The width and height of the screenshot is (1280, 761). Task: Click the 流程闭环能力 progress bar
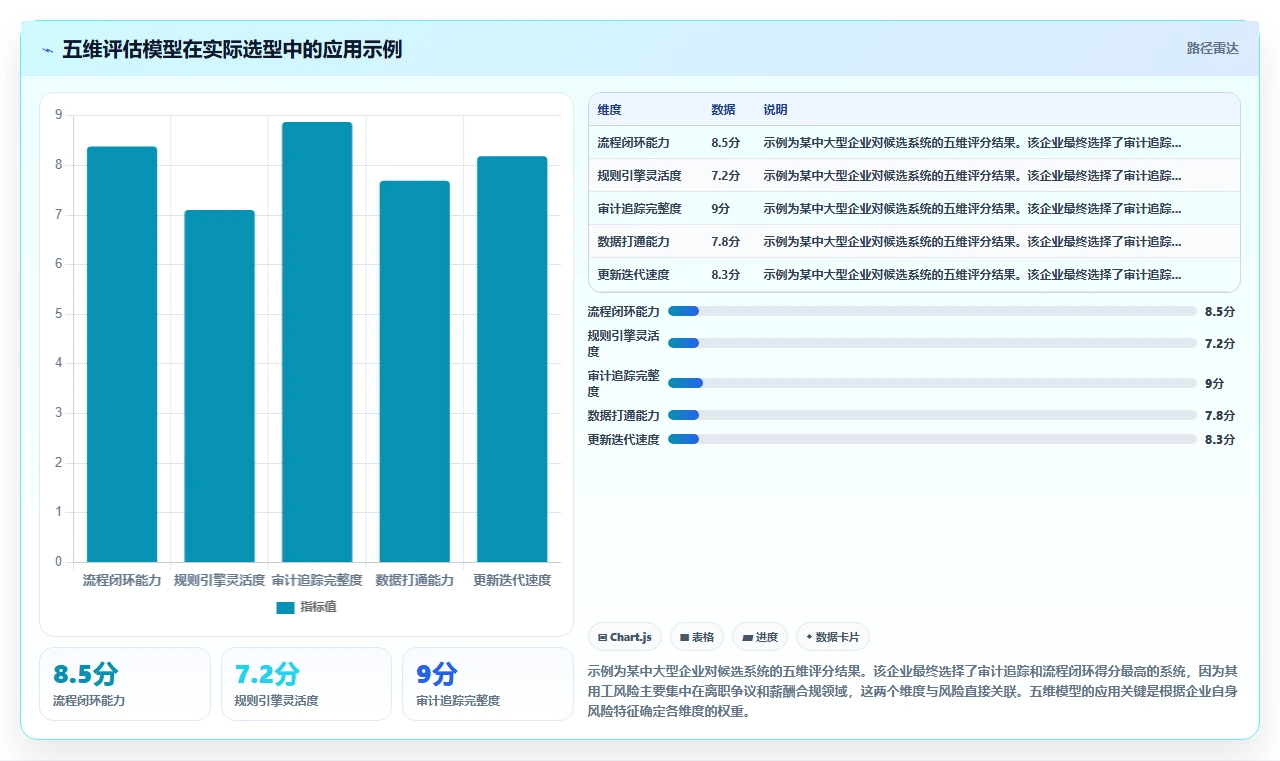932,311
